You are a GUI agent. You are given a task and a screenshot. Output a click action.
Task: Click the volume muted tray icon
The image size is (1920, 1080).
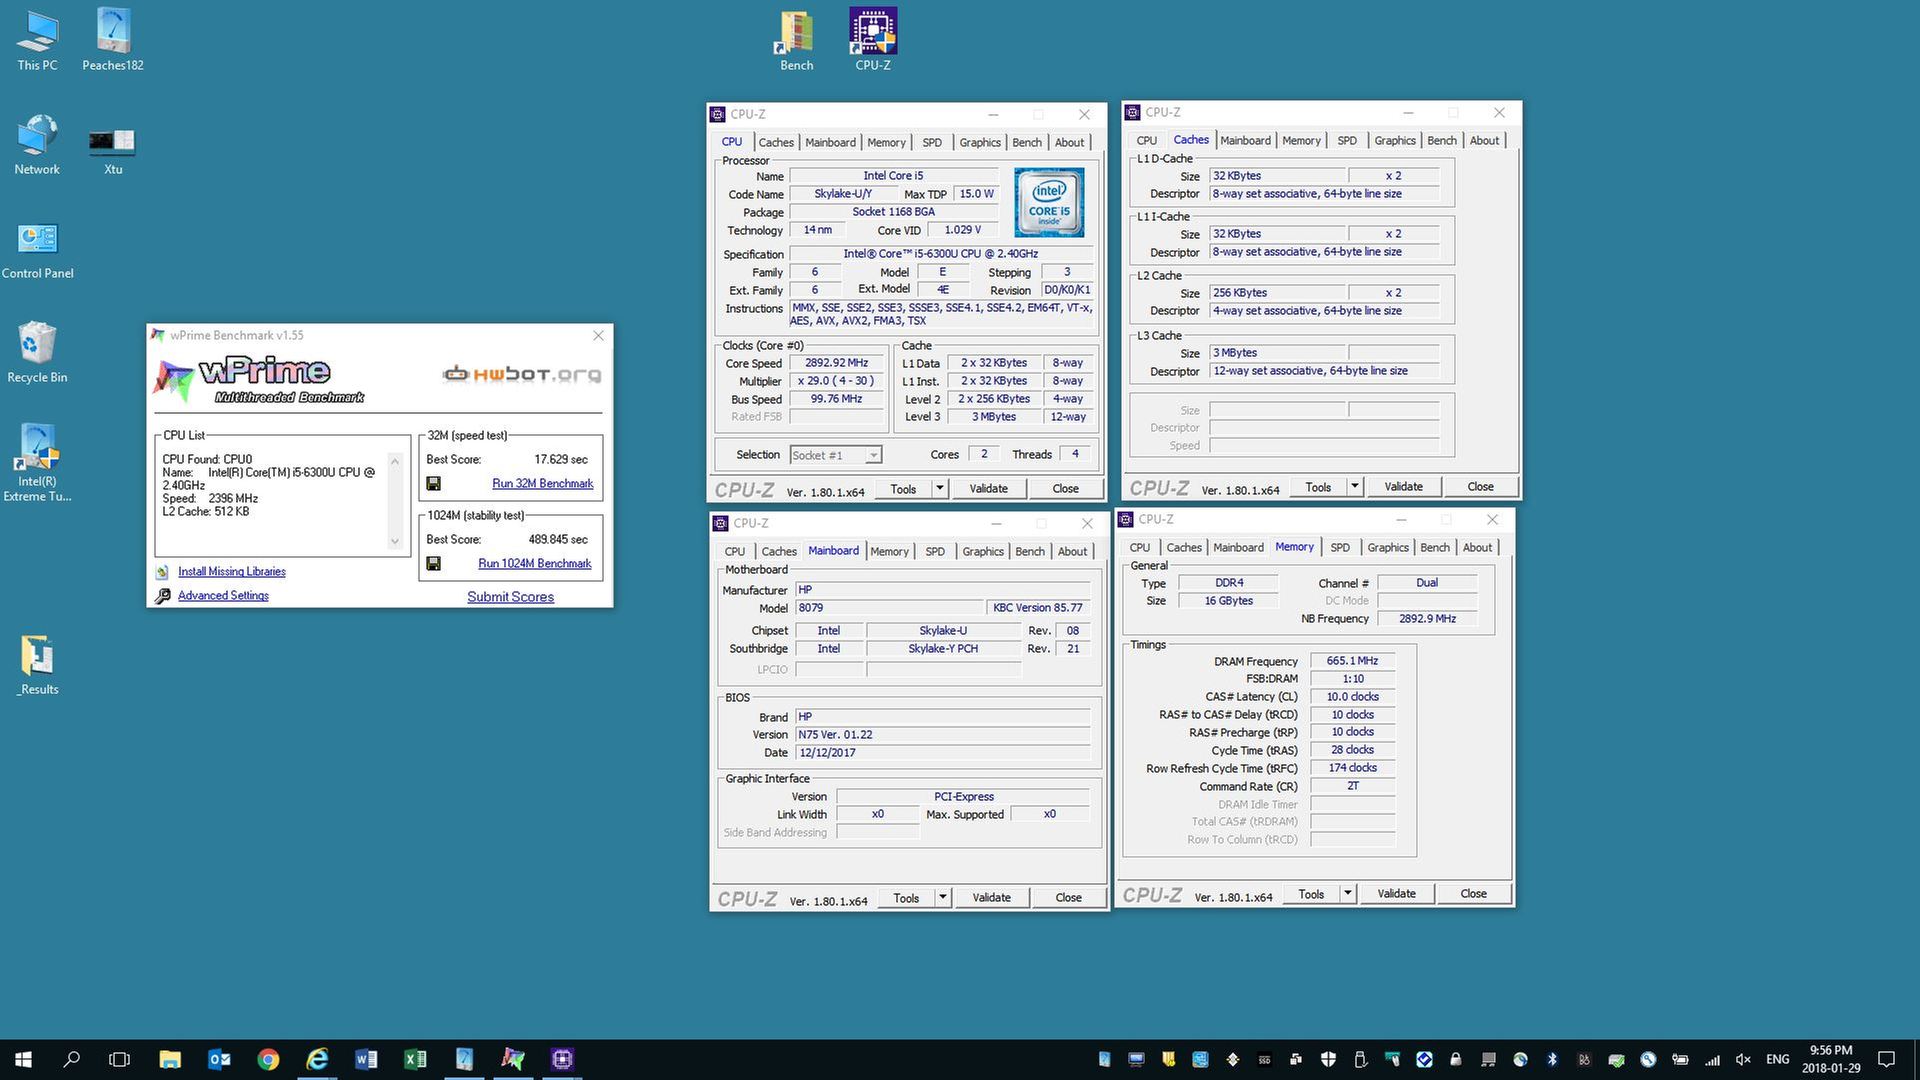pyautogui.click(x=1743, y=1059)
